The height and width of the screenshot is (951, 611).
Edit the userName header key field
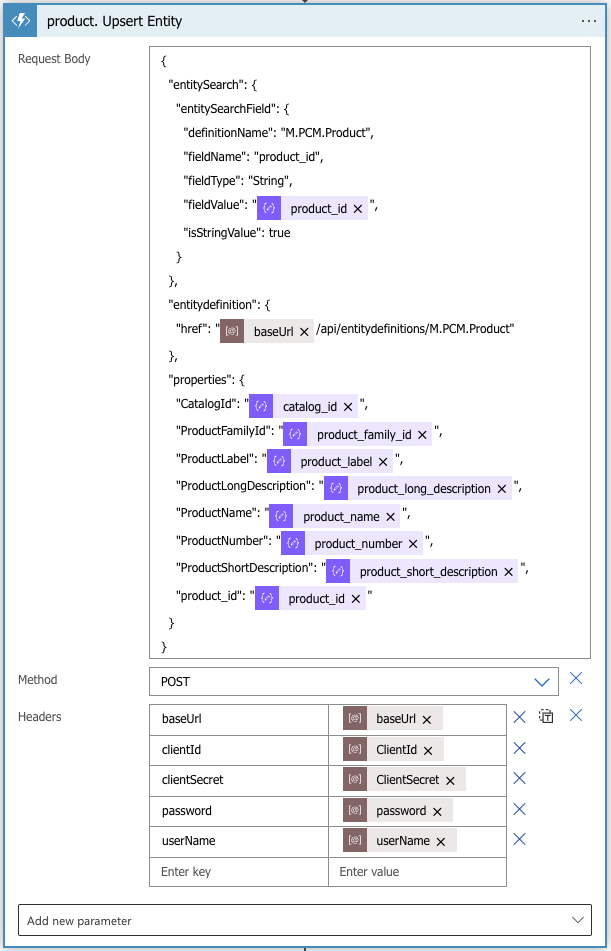(x=239, y=841)
